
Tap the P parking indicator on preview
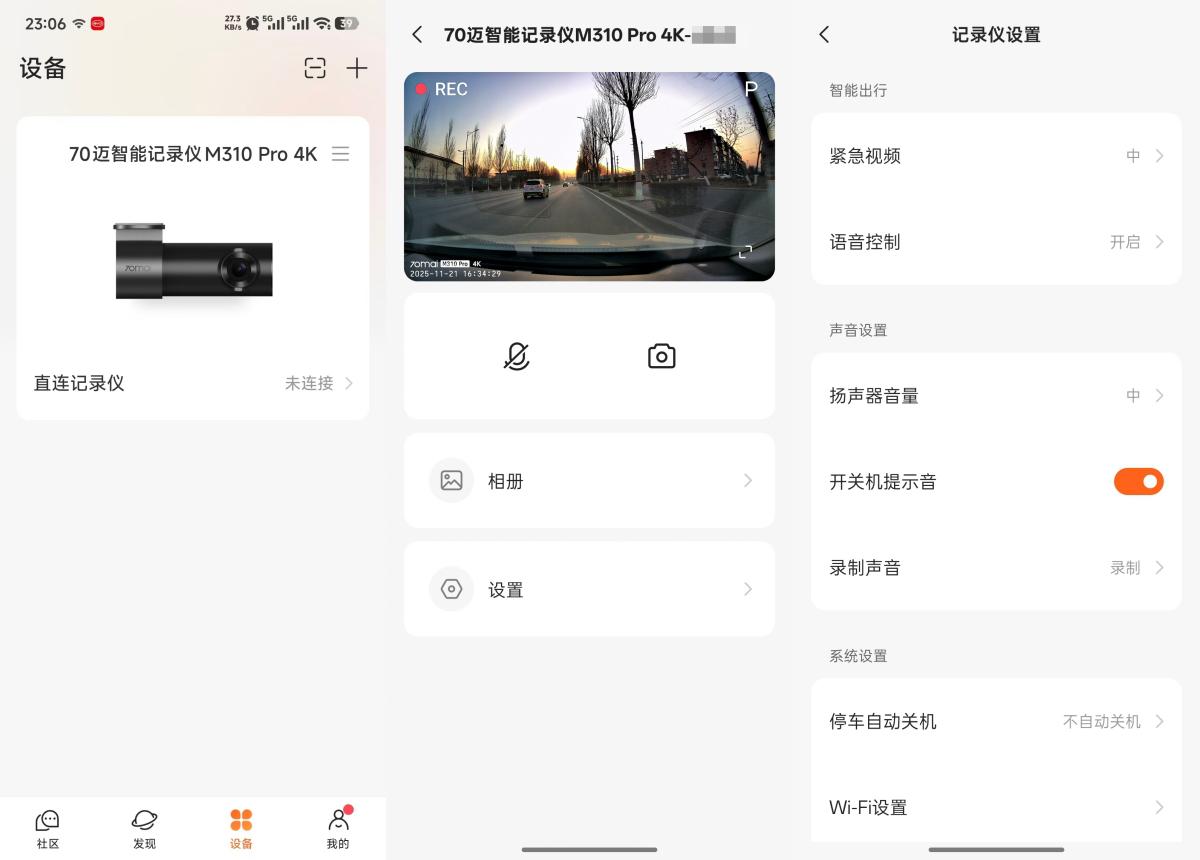click(751, 89)
